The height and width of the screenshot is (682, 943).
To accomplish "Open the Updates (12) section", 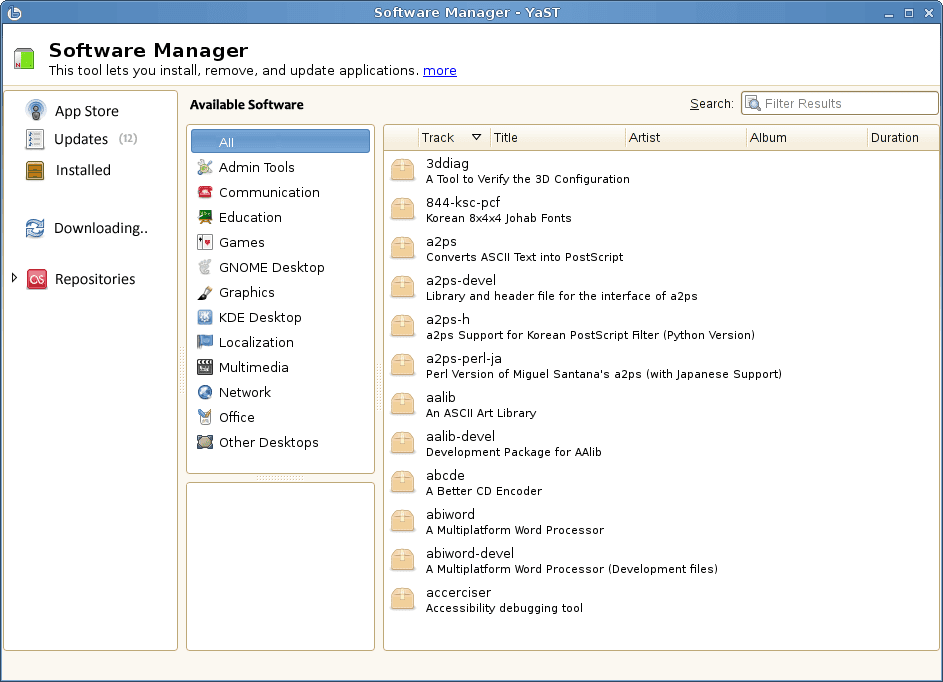I will pos(96,139).
